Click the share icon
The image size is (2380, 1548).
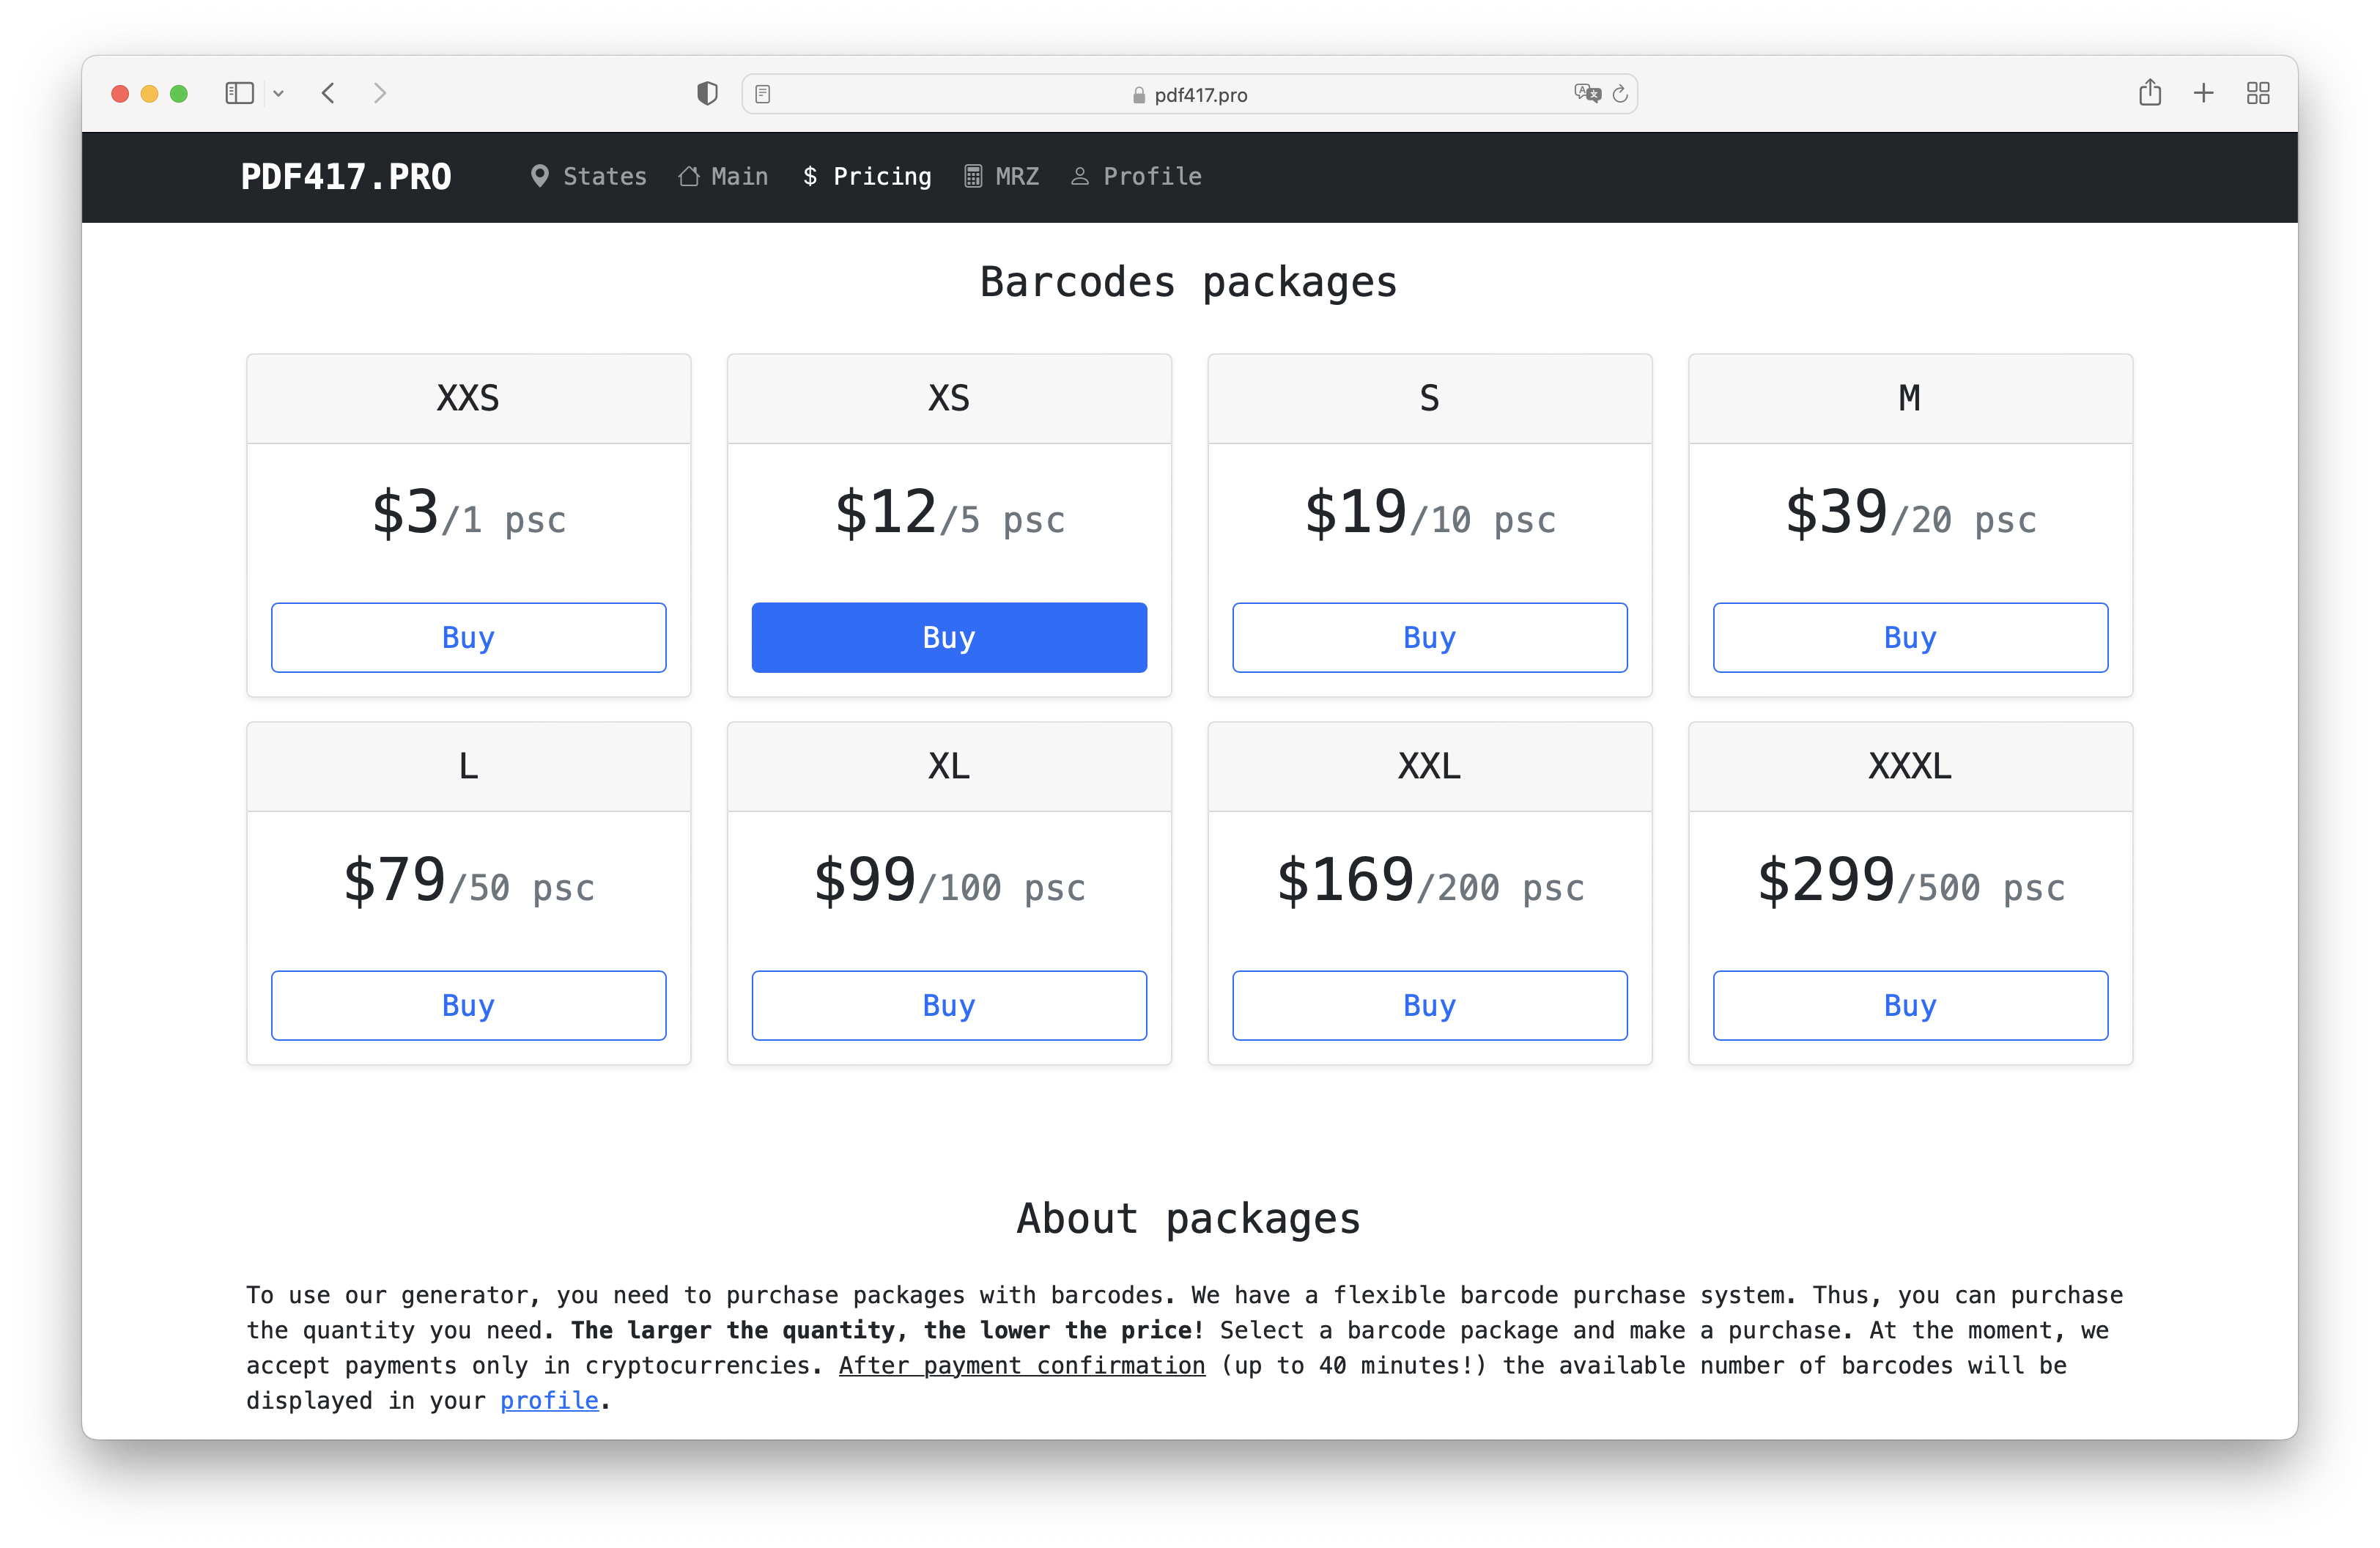(x=2151, y=93)
